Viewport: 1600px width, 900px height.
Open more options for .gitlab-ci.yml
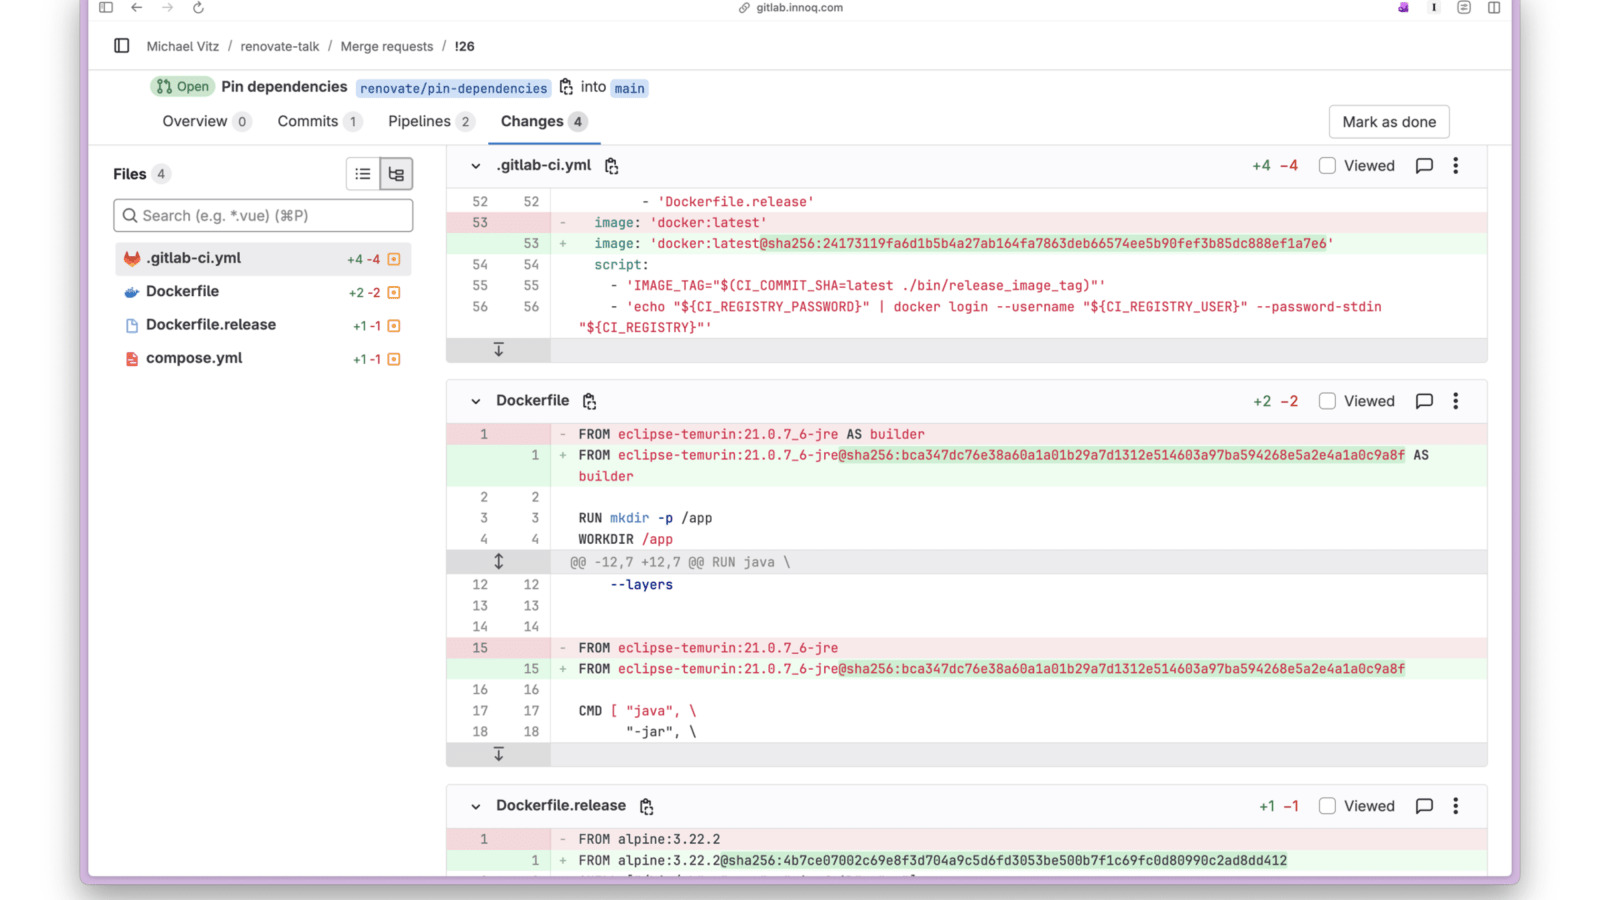pyautogui.click(x=1456, y=166)
